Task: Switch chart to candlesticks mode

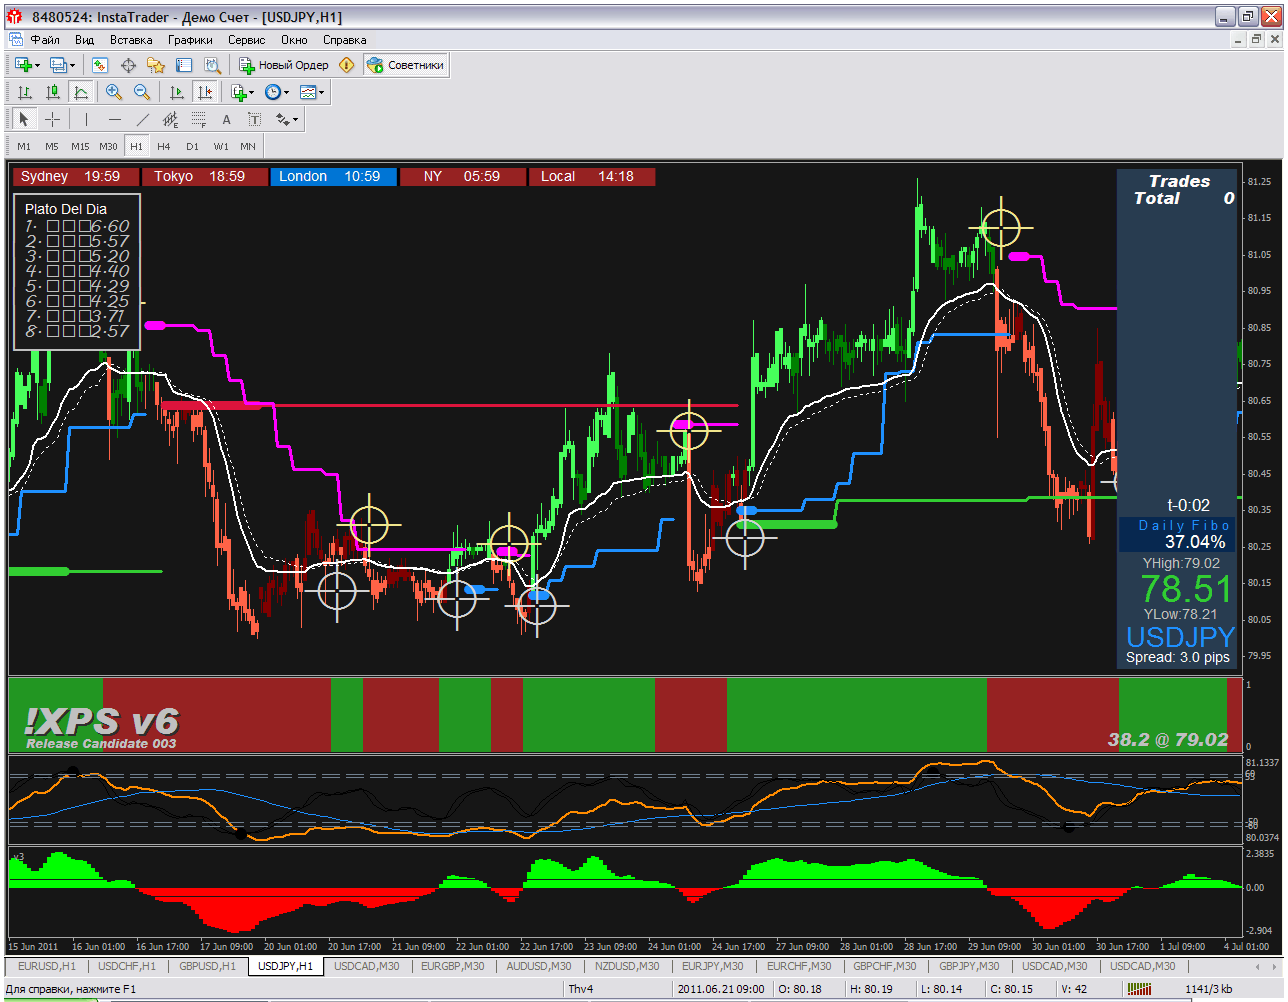Action: [x=53, y=92]
